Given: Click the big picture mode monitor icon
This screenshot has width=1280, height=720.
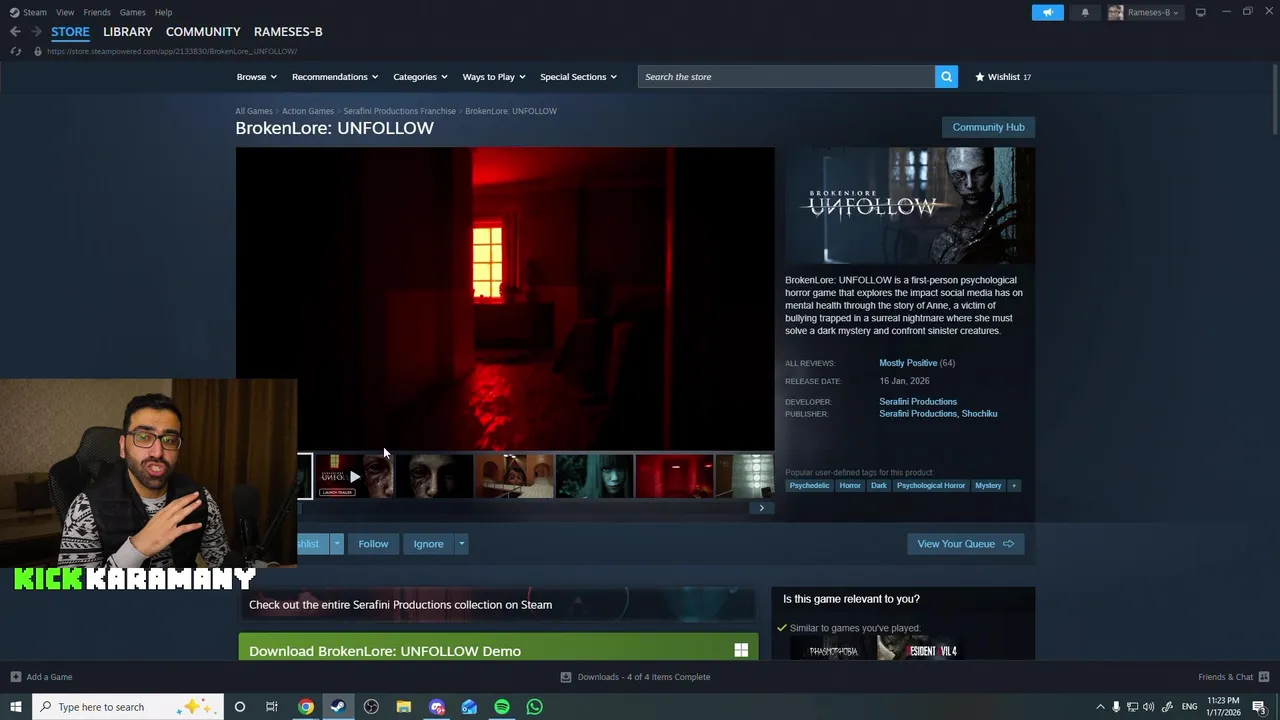Looking at the screenshot, I should pyautogui.click(x=1200, y=12).
